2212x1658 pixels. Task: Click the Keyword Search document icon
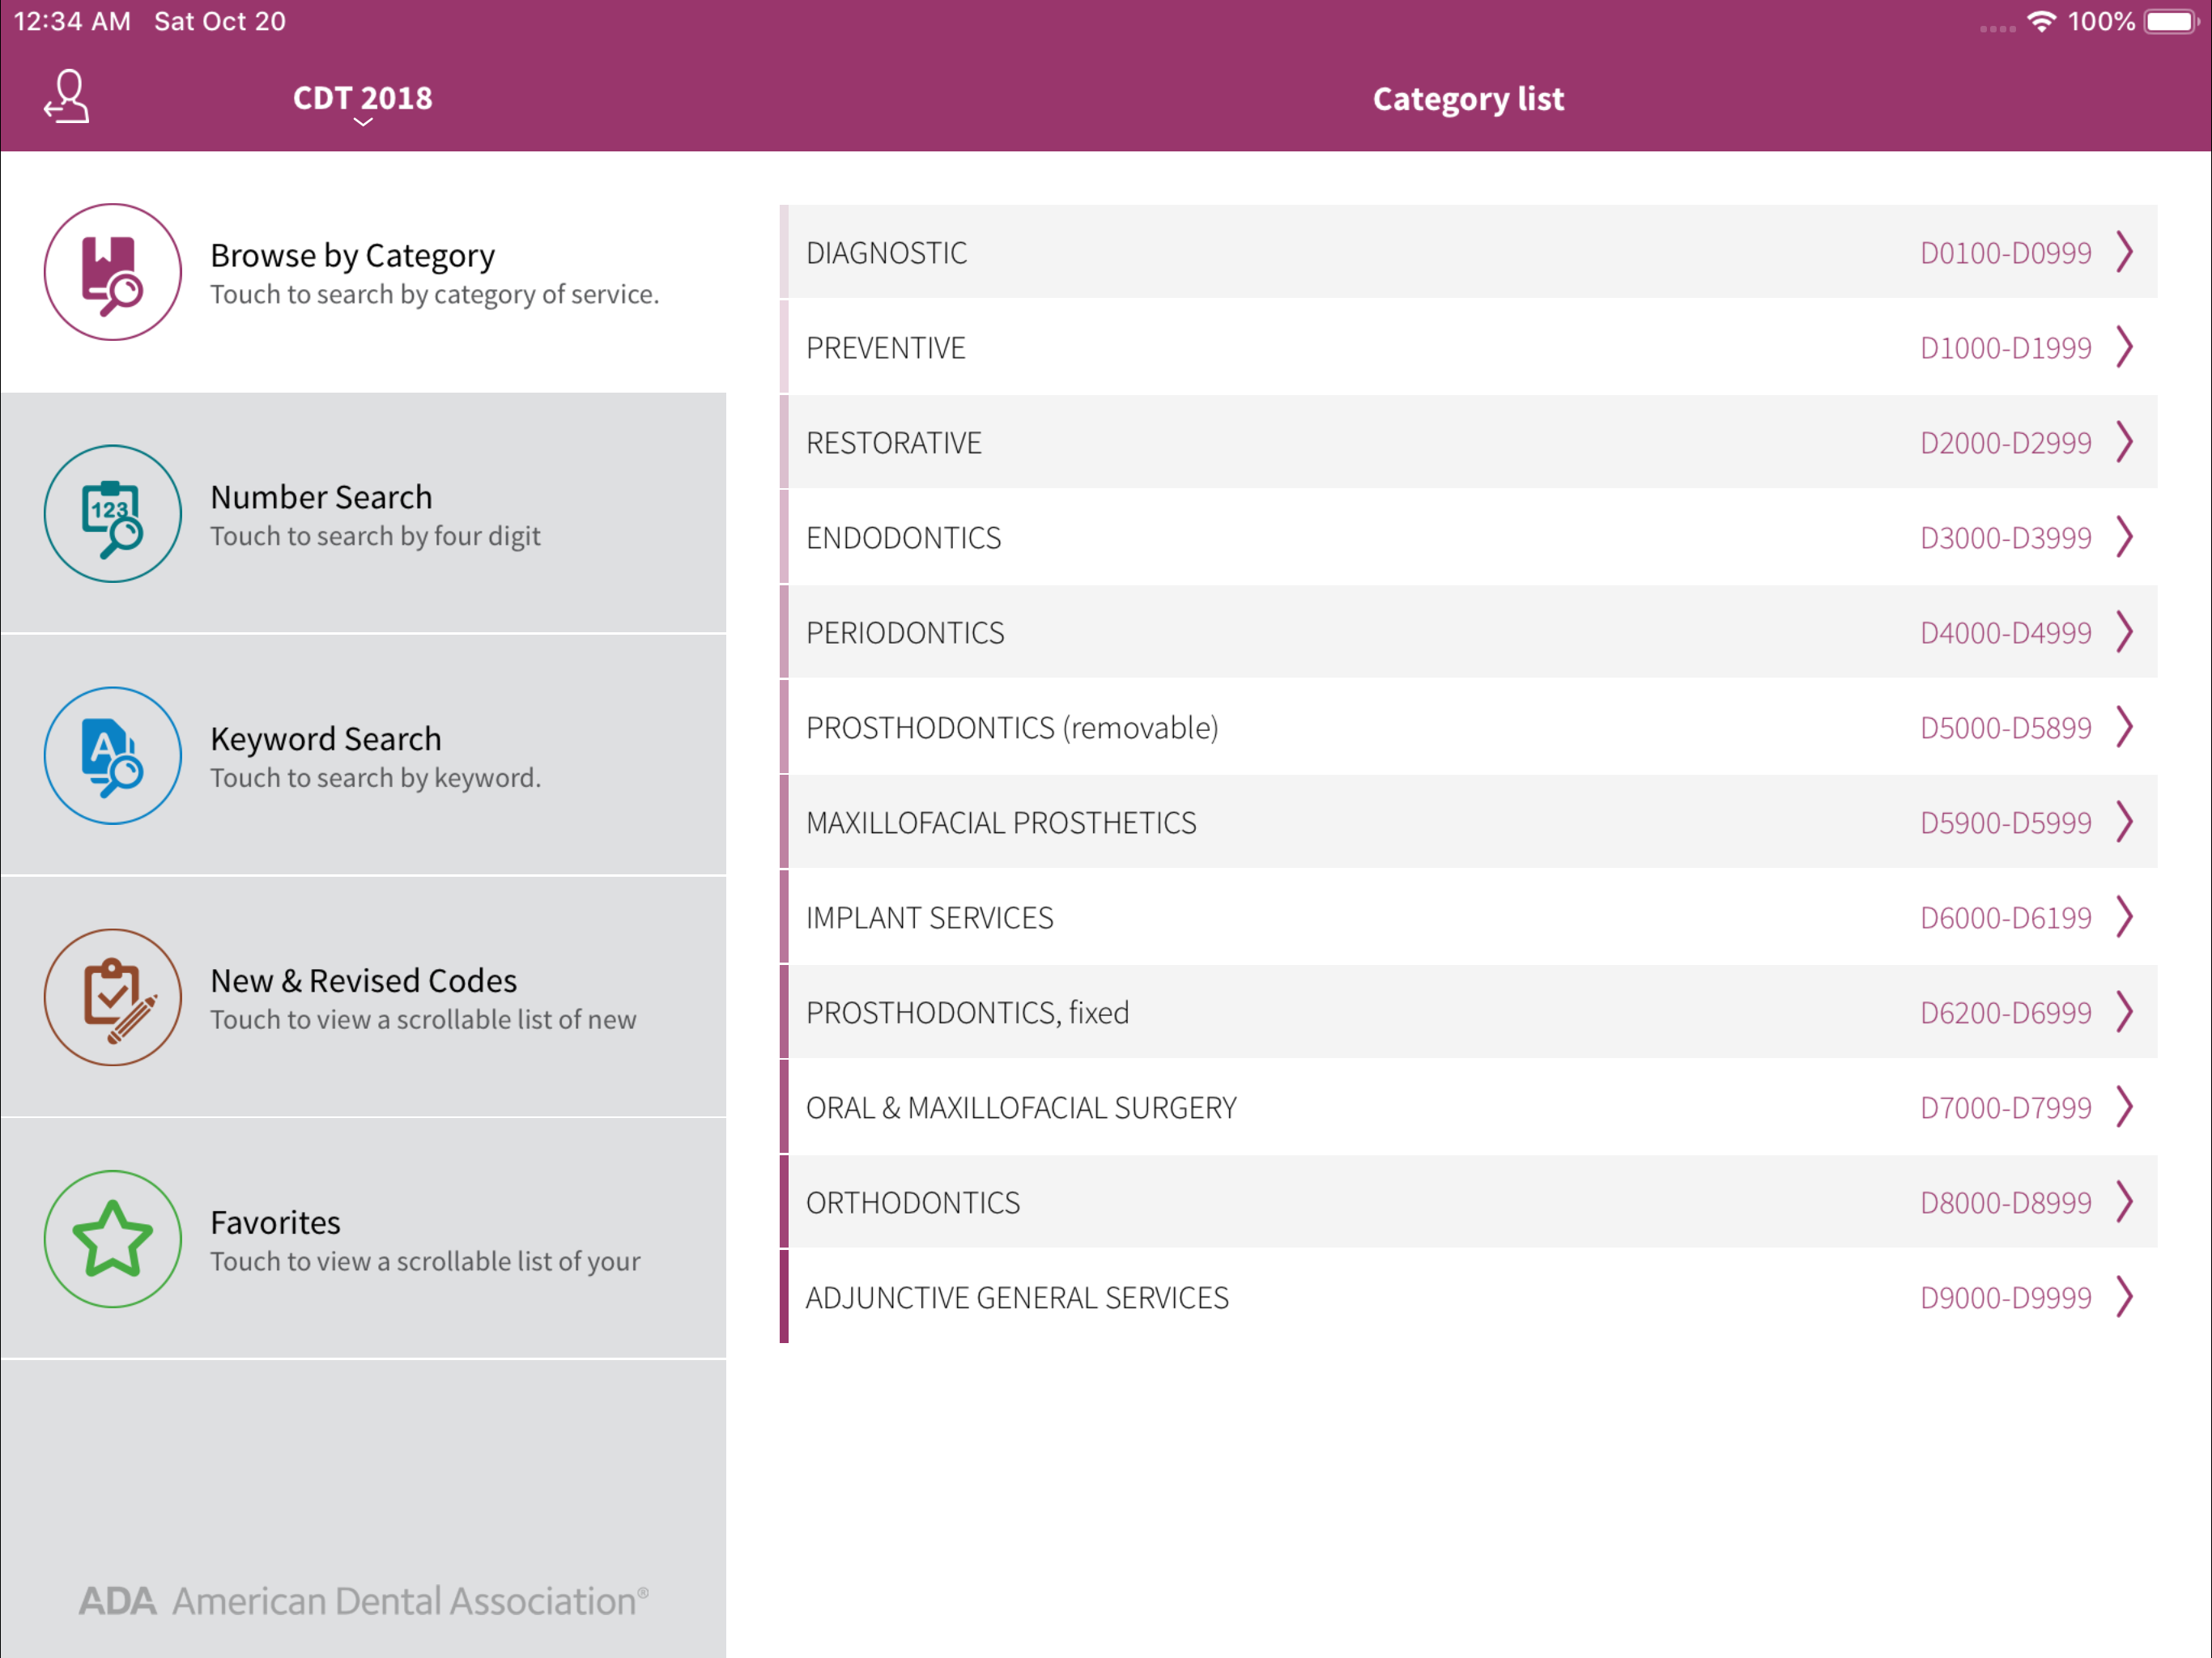pos(113,756)
